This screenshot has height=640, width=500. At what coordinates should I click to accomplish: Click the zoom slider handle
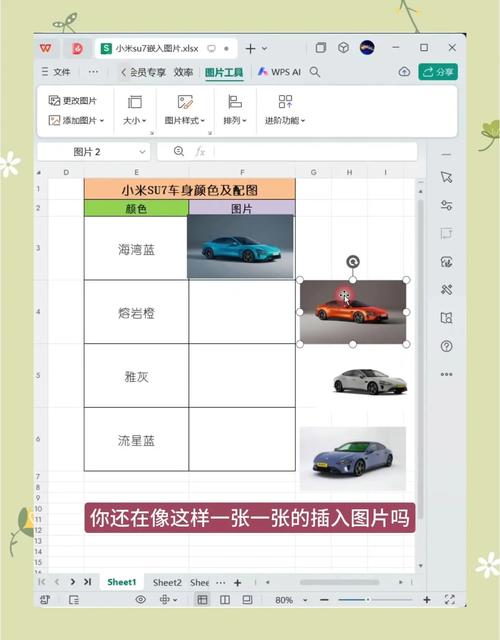click(367, 600)
